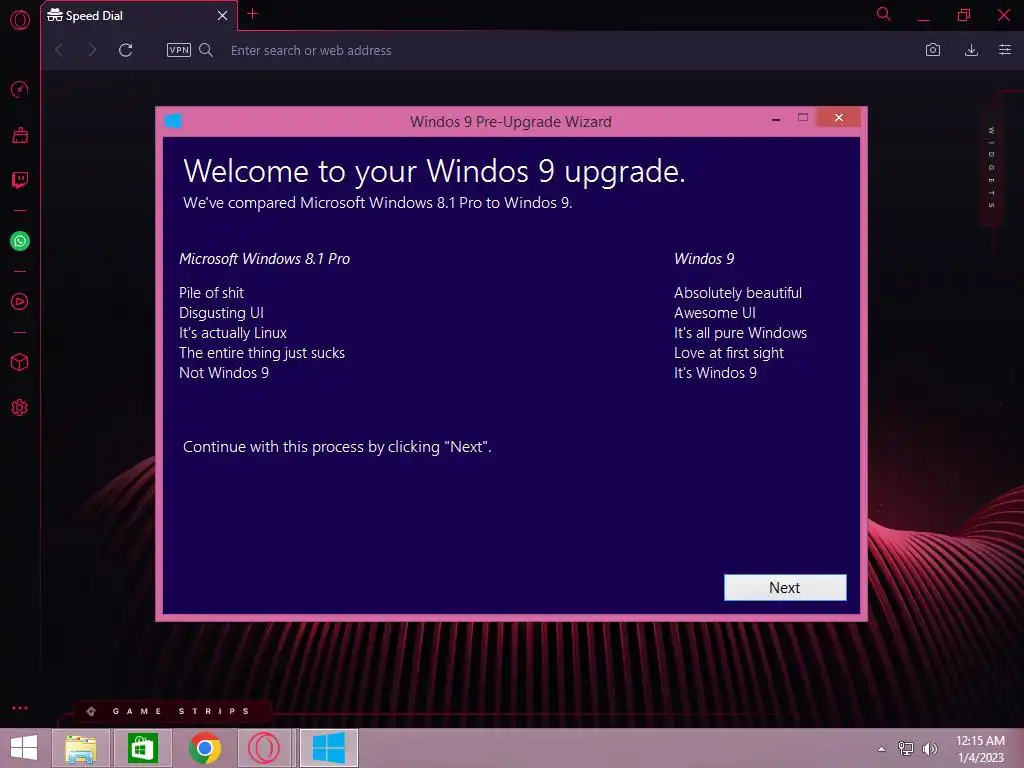
Task: Close the Speed Dial tab
Action: pyautogui.click(x=222, y=16)
